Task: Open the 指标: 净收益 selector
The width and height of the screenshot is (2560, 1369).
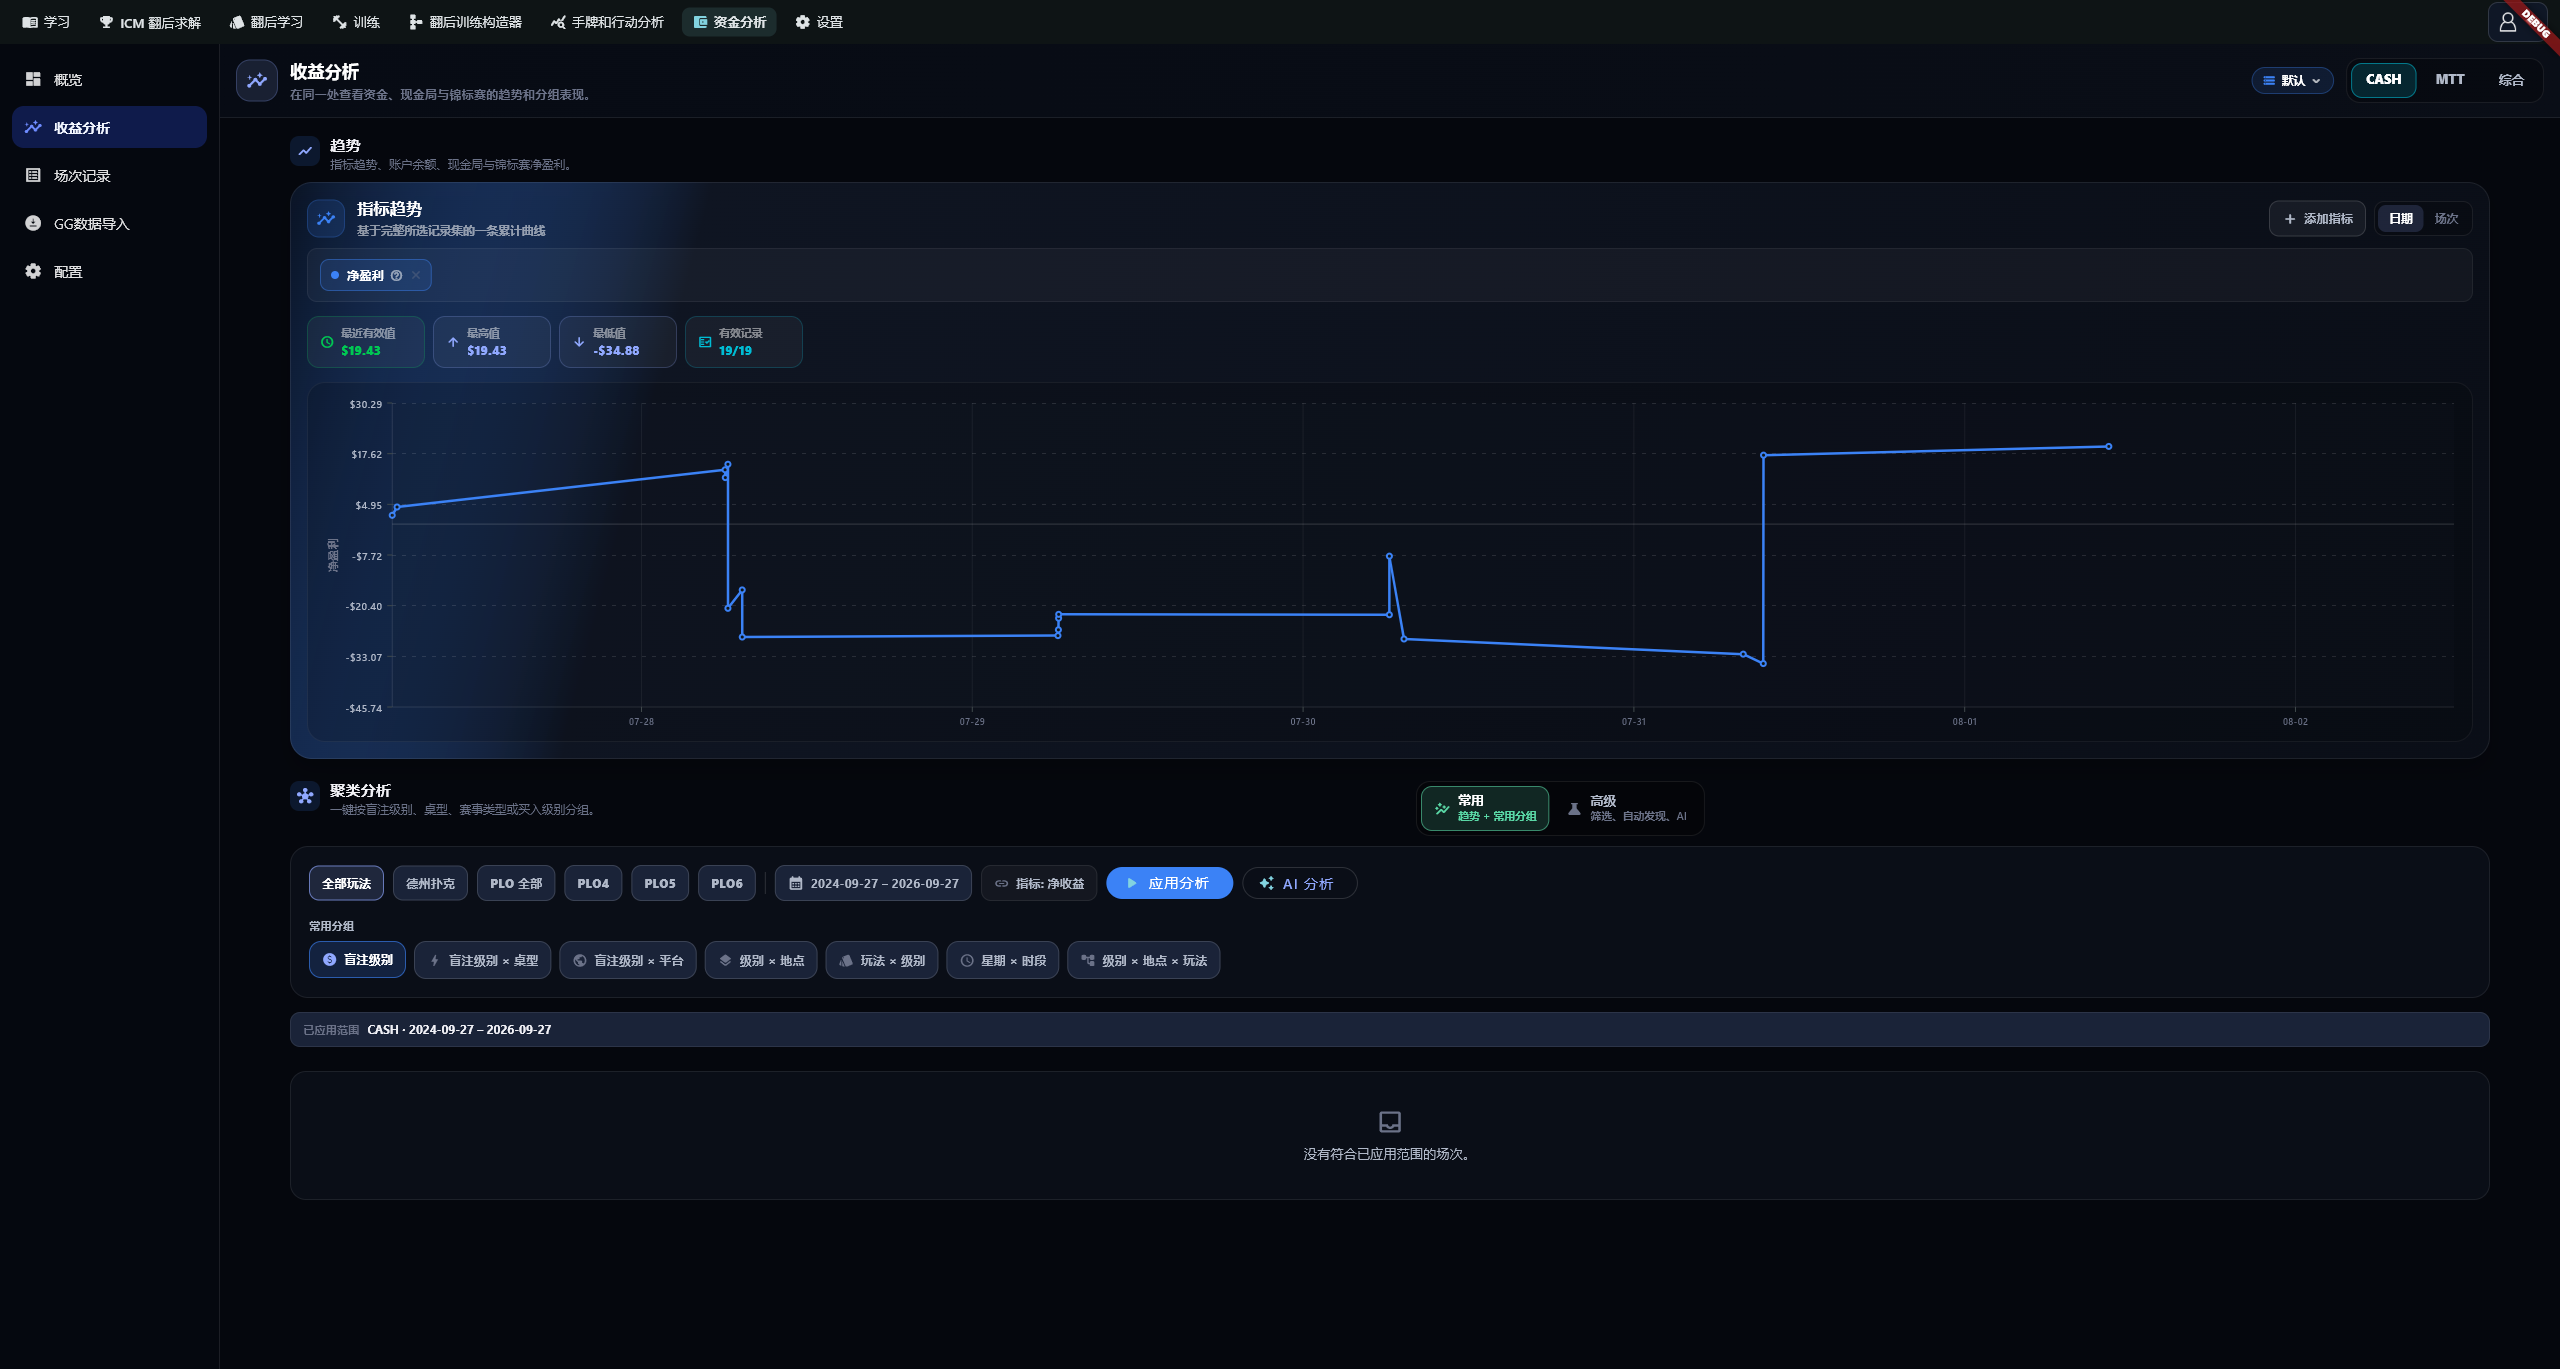Action: (1039, 883)
